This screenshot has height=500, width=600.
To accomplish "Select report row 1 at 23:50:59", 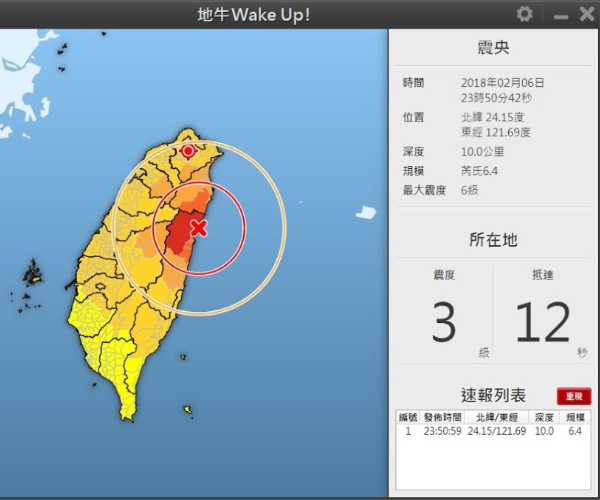I will pyautogui.click(x=490, y=431).
